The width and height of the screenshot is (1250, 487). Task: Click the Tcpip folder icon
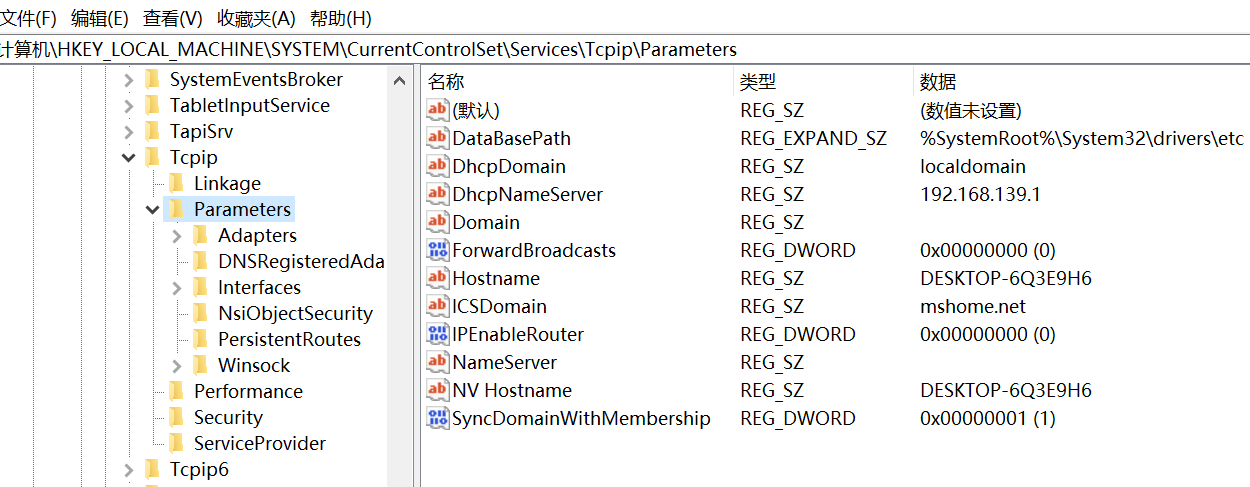tap(152, 157)
